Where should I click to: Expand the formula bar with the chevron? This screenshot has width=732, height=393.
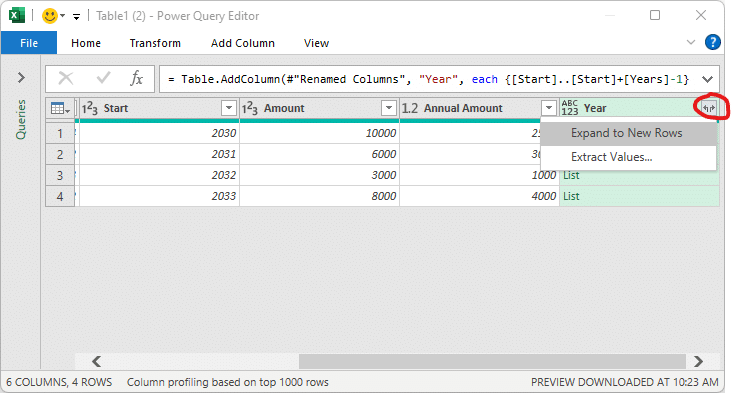707,79
